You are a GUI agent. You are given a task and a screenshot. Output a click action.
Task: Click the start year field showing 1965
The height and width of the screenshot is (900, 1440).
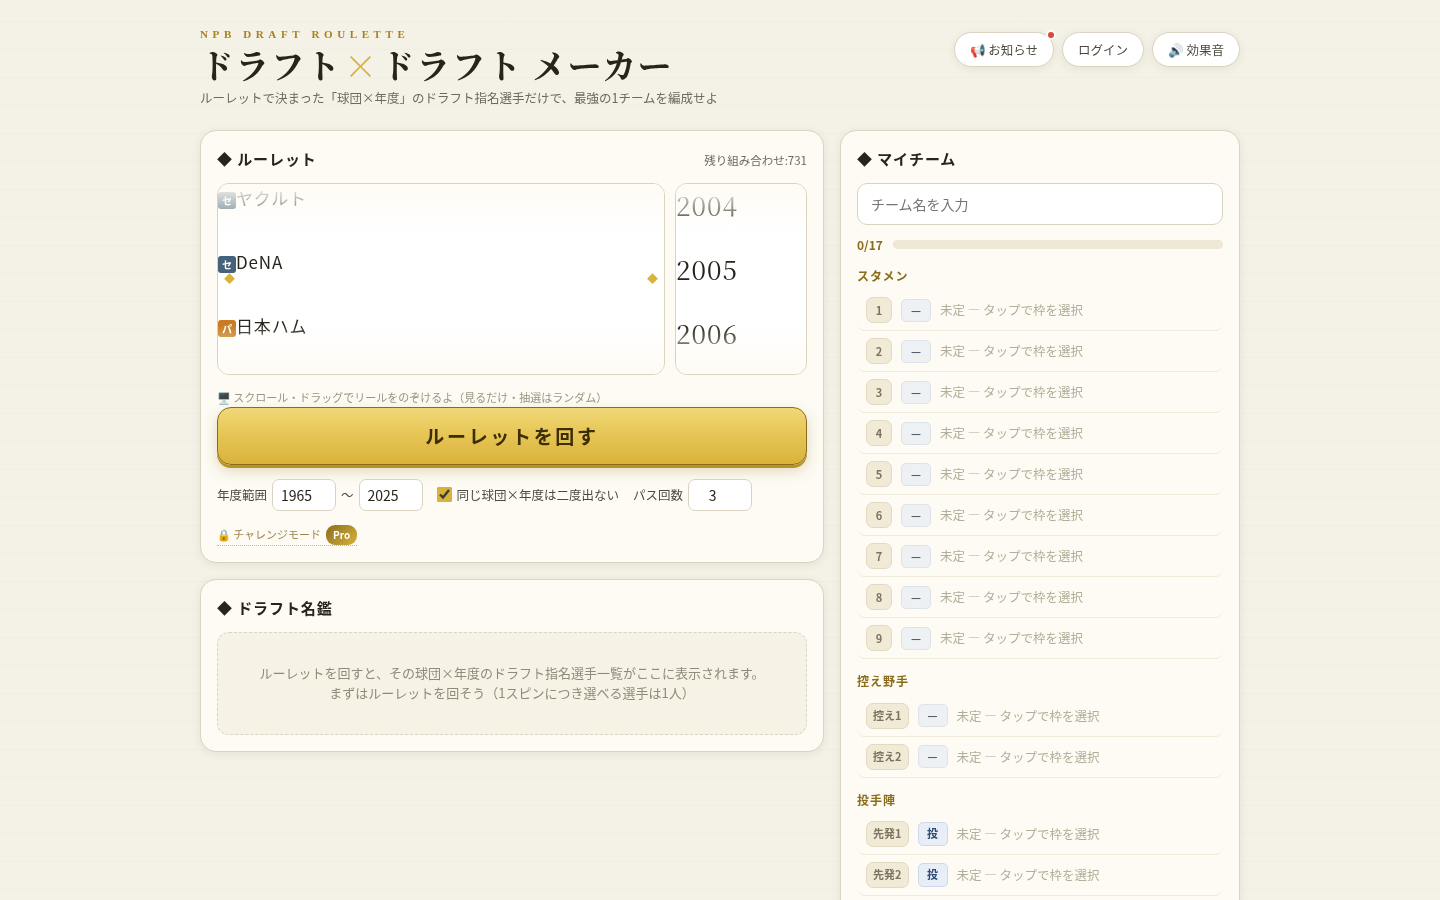(304, 495)
